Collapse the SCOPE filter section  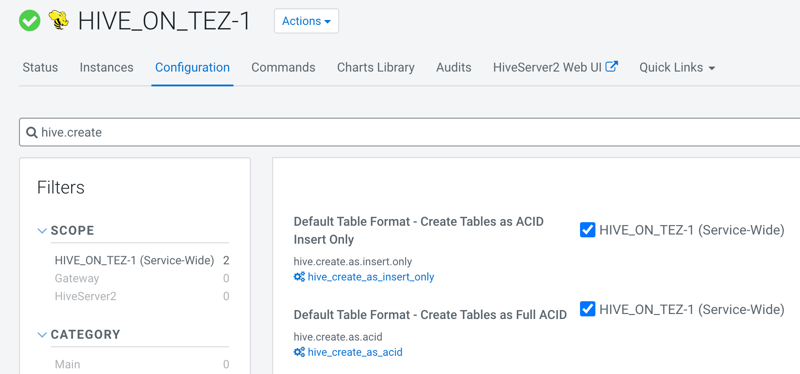(x=42, y=231)
